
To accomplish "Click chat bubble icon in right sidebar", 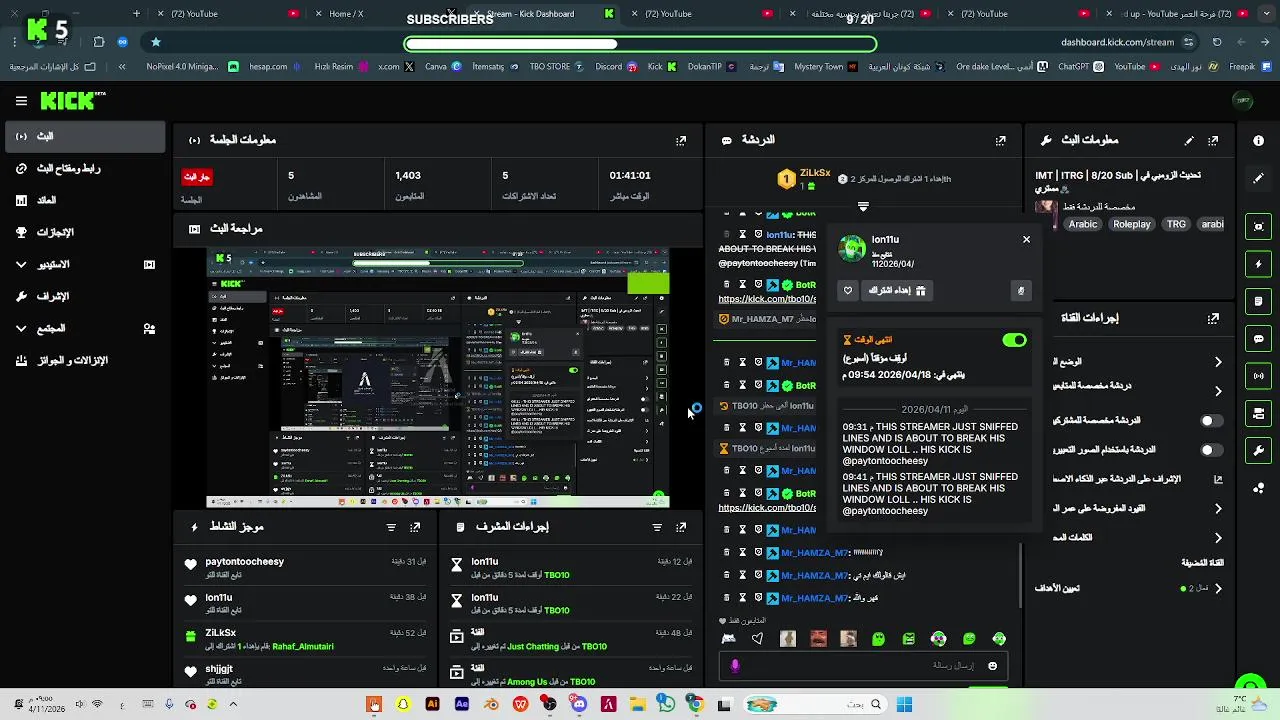I will point(1259,339).
